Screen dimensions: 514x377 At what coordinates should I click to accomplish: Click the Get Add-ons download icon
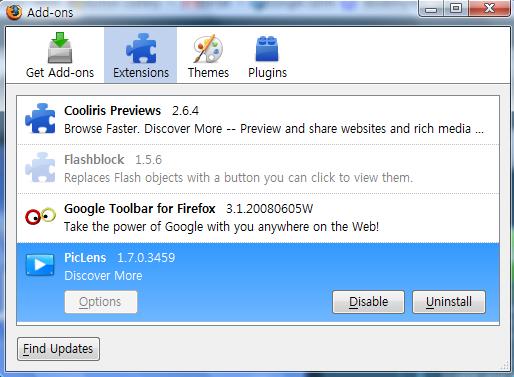[x=60, y=48]
